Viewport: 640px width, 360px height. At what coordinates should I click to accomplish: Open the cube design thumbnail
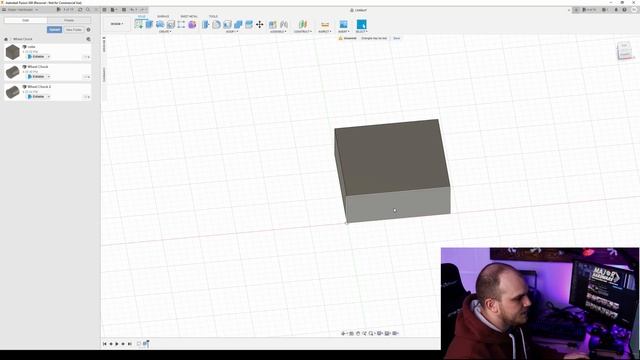pyautogui.click(x=13, y=52)
